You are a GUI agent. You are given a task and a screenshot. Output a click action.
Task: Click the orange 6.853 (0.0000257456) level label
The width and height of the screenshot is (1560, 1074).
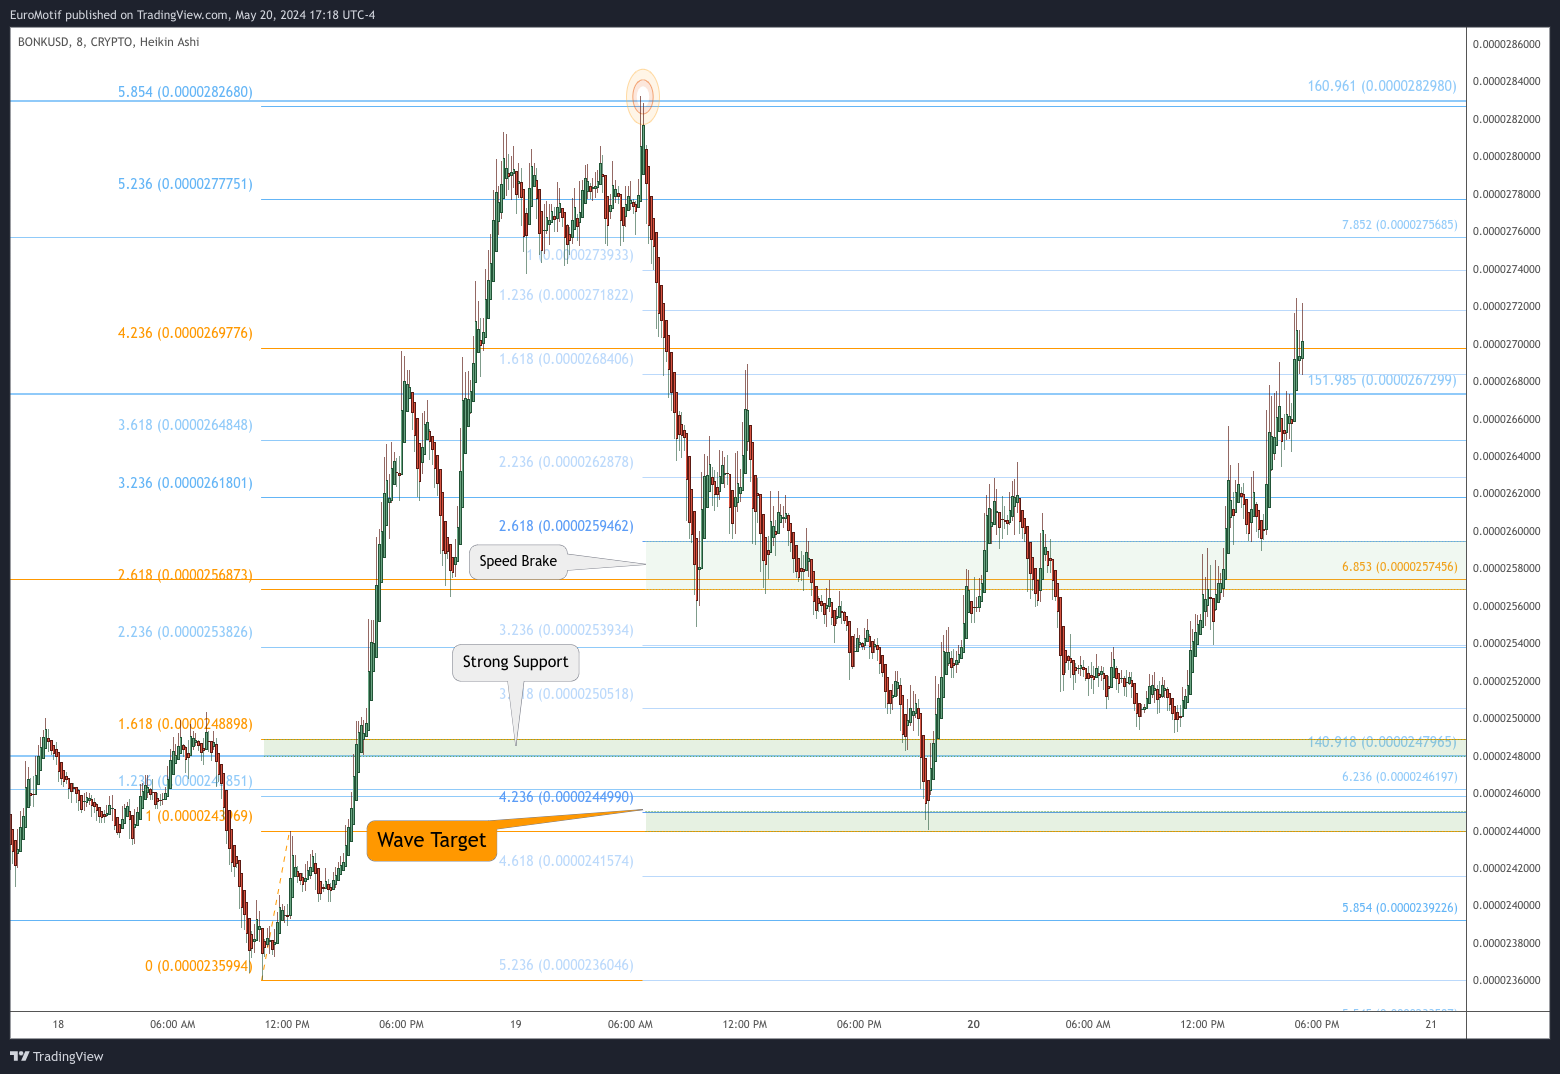[1400, 567]
